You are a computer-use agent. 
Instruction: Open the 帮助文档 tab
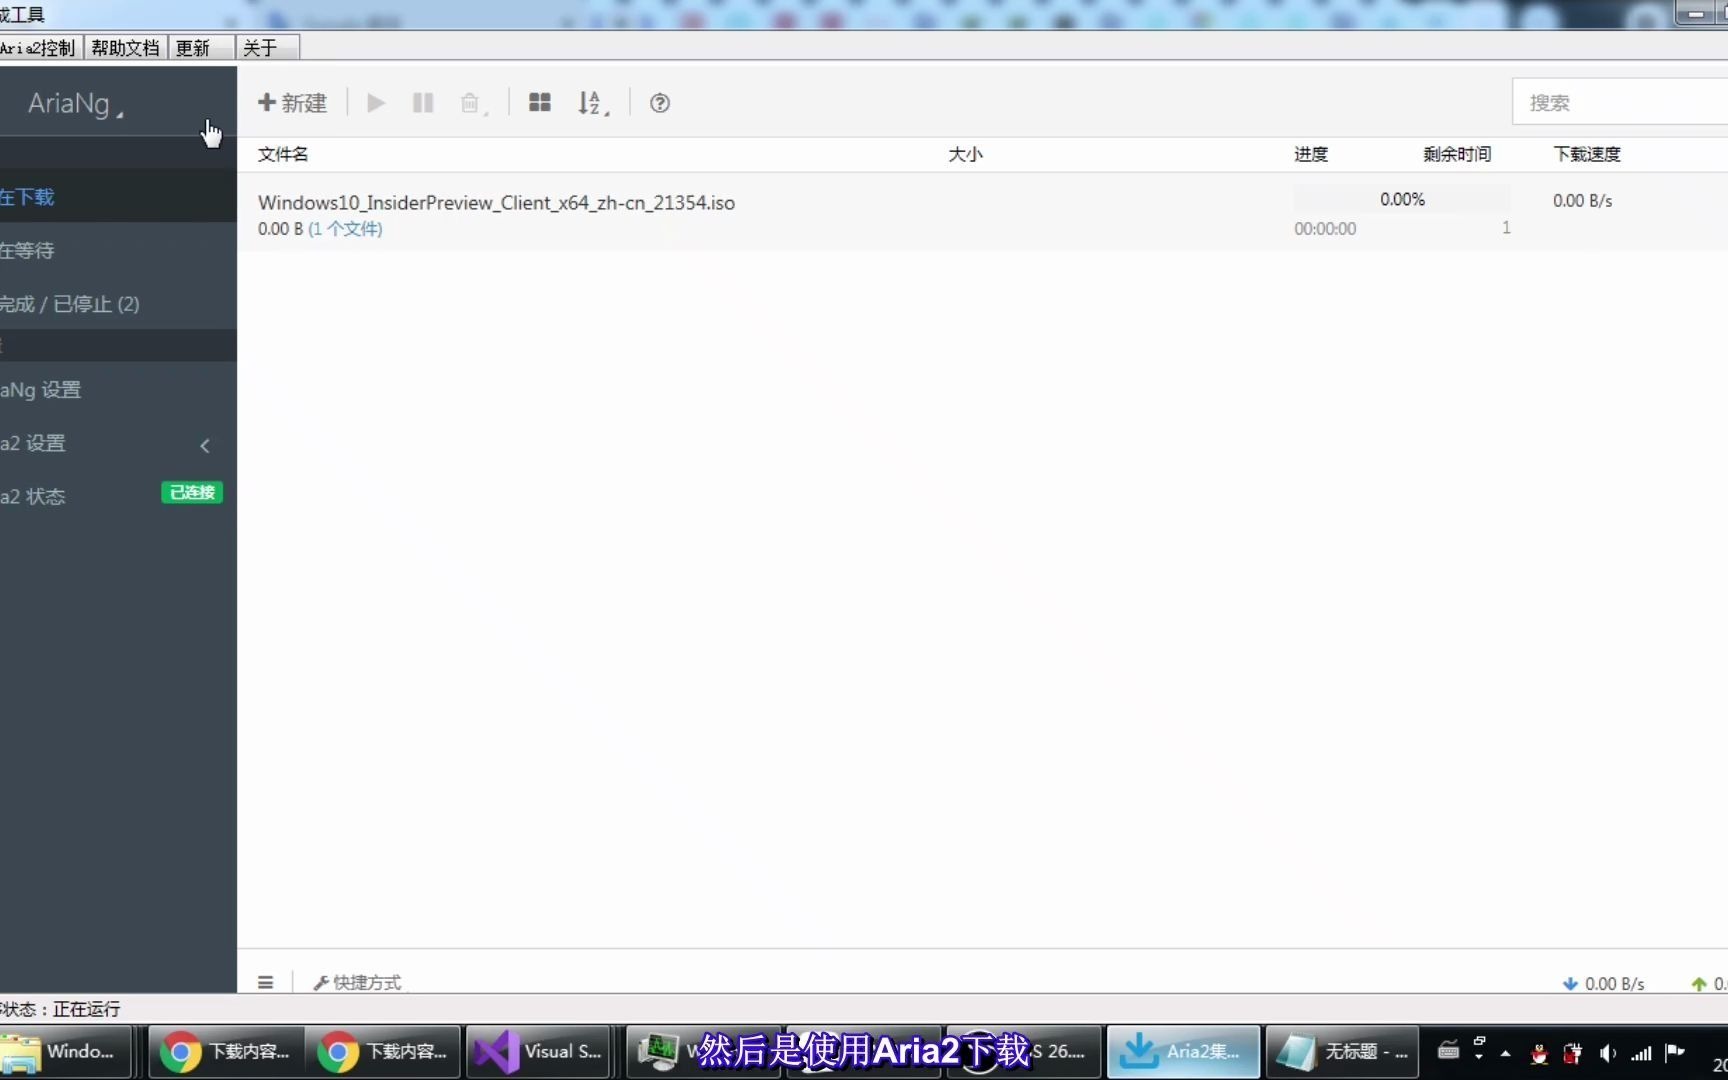[x=125, y=48]
